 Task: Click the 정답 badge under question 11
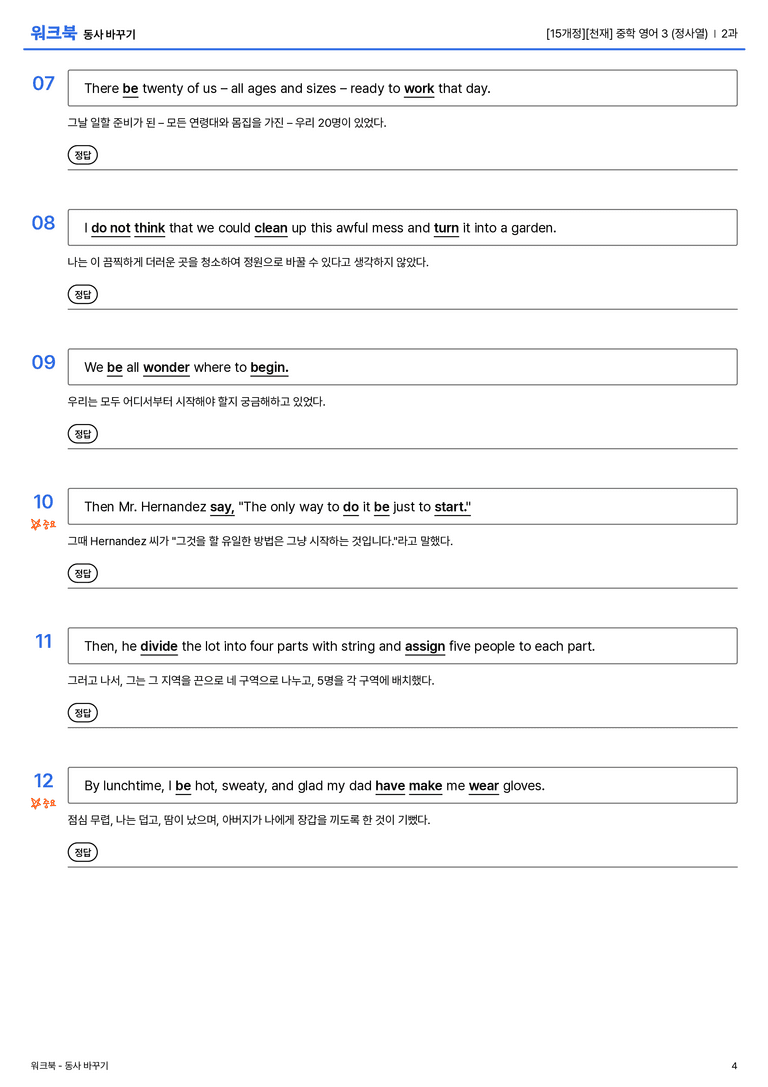[82, 713]
